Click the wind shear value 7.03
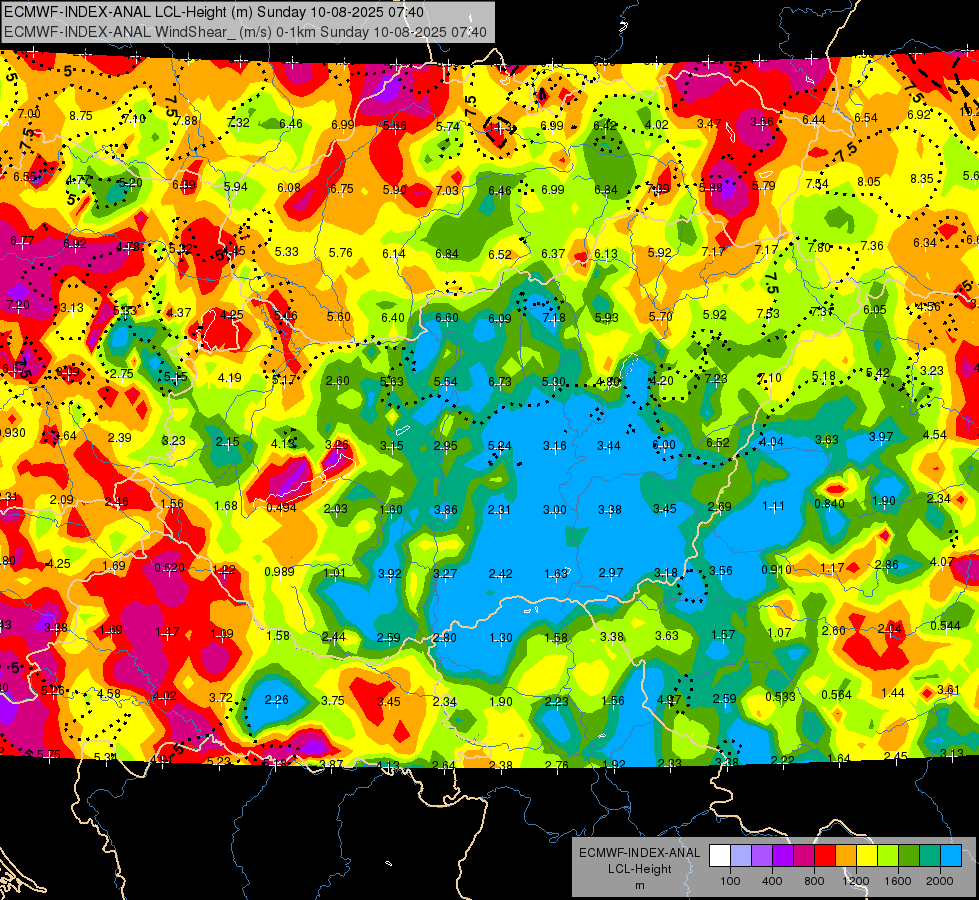Screen dimensions: 979x900 pos(447,190)
